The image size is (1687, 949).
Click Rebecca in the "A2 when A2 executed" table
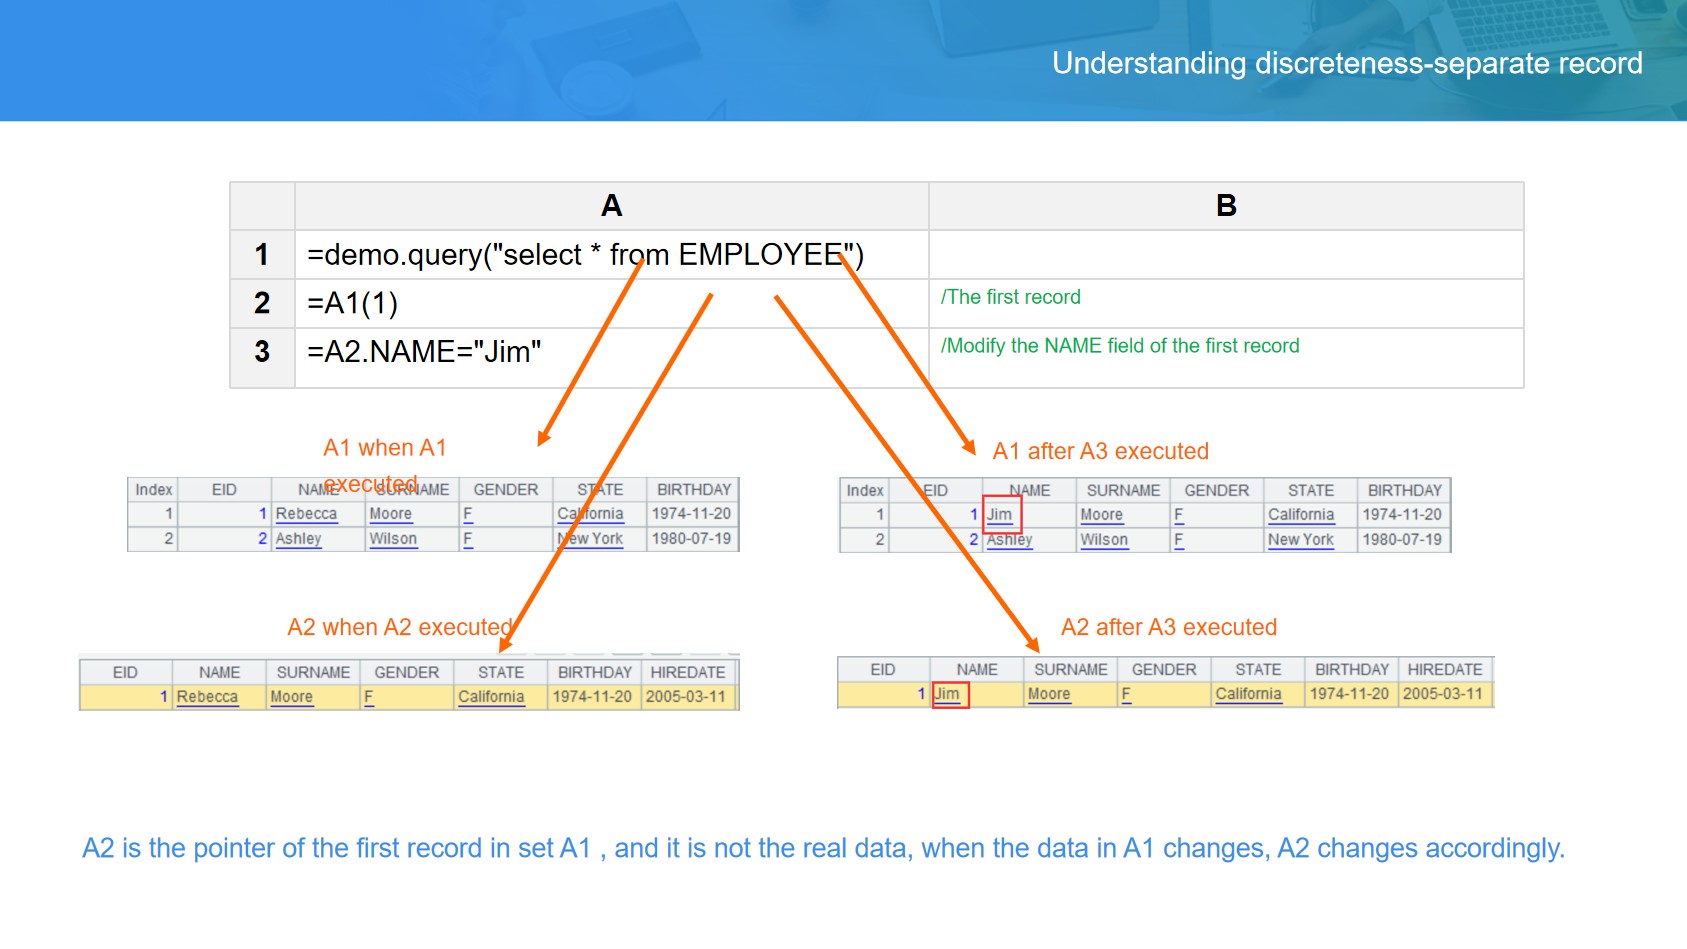pos(207,697)
